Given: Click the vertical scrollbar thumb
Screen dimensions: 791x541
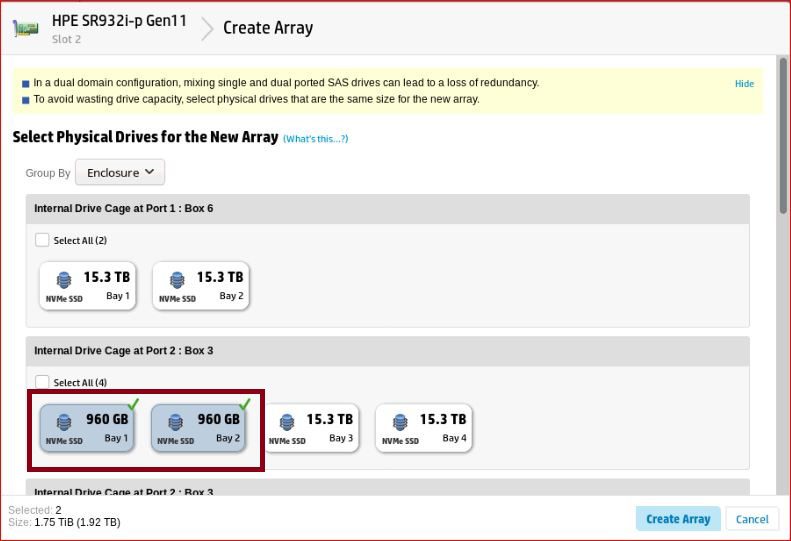Looking at the screenshot, I should (783, 135).
